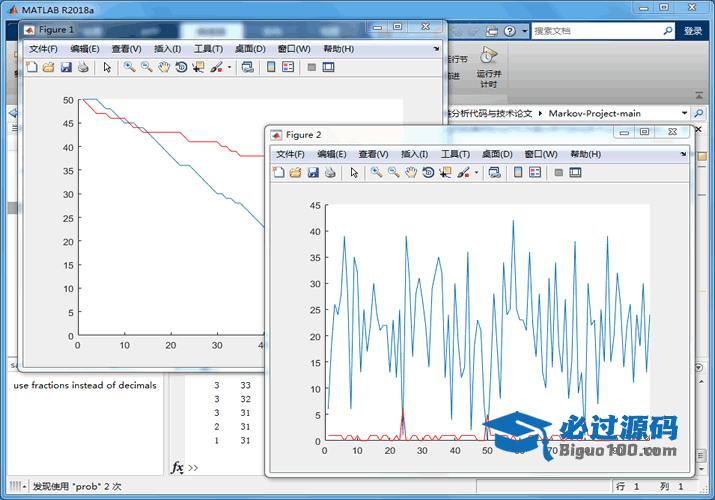
Task: Open 帮助(H) menu in Figure 2
Action: point(585,154)
